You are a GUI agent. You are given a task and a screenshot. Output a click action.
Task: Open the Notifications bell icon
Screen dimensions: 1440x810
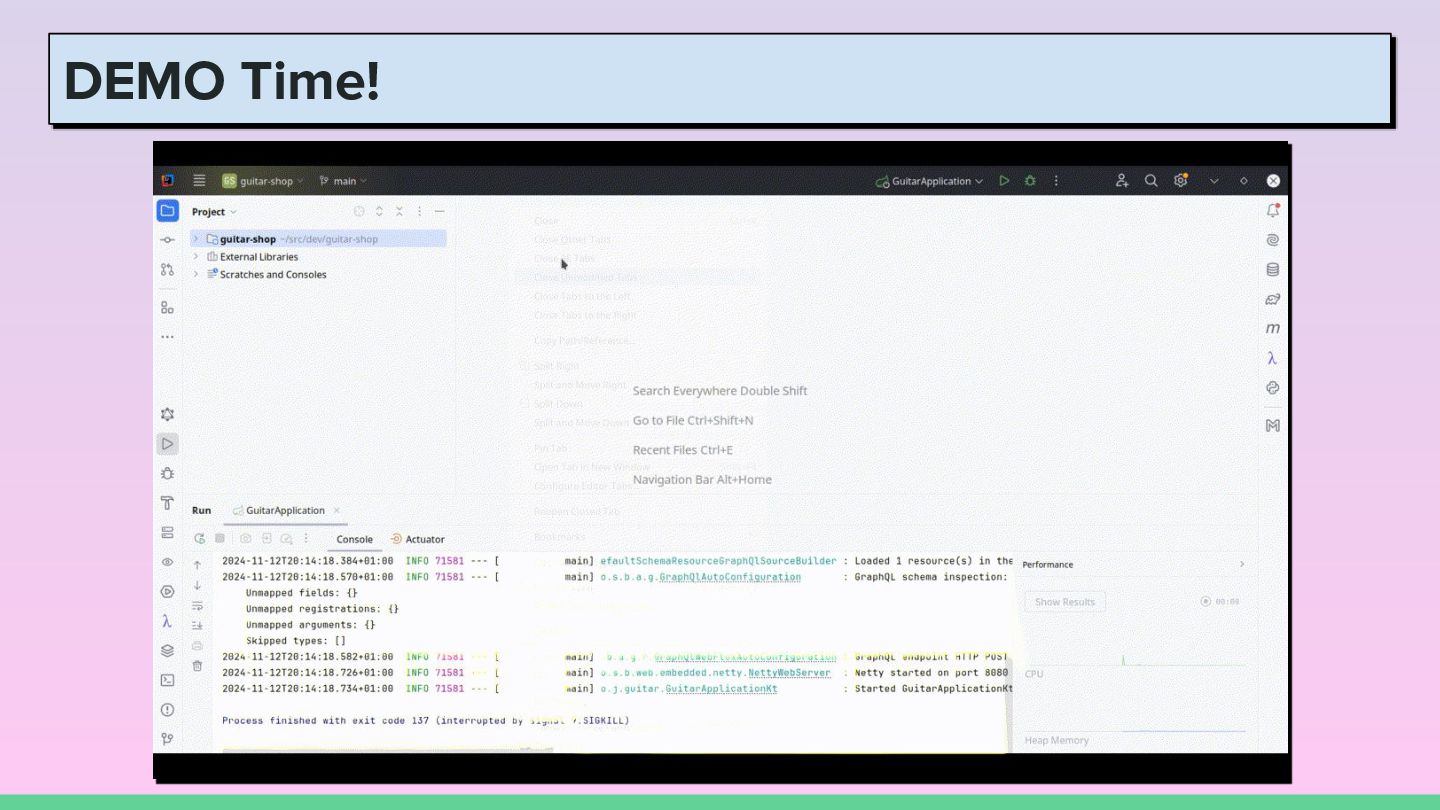pos(1273,211)
